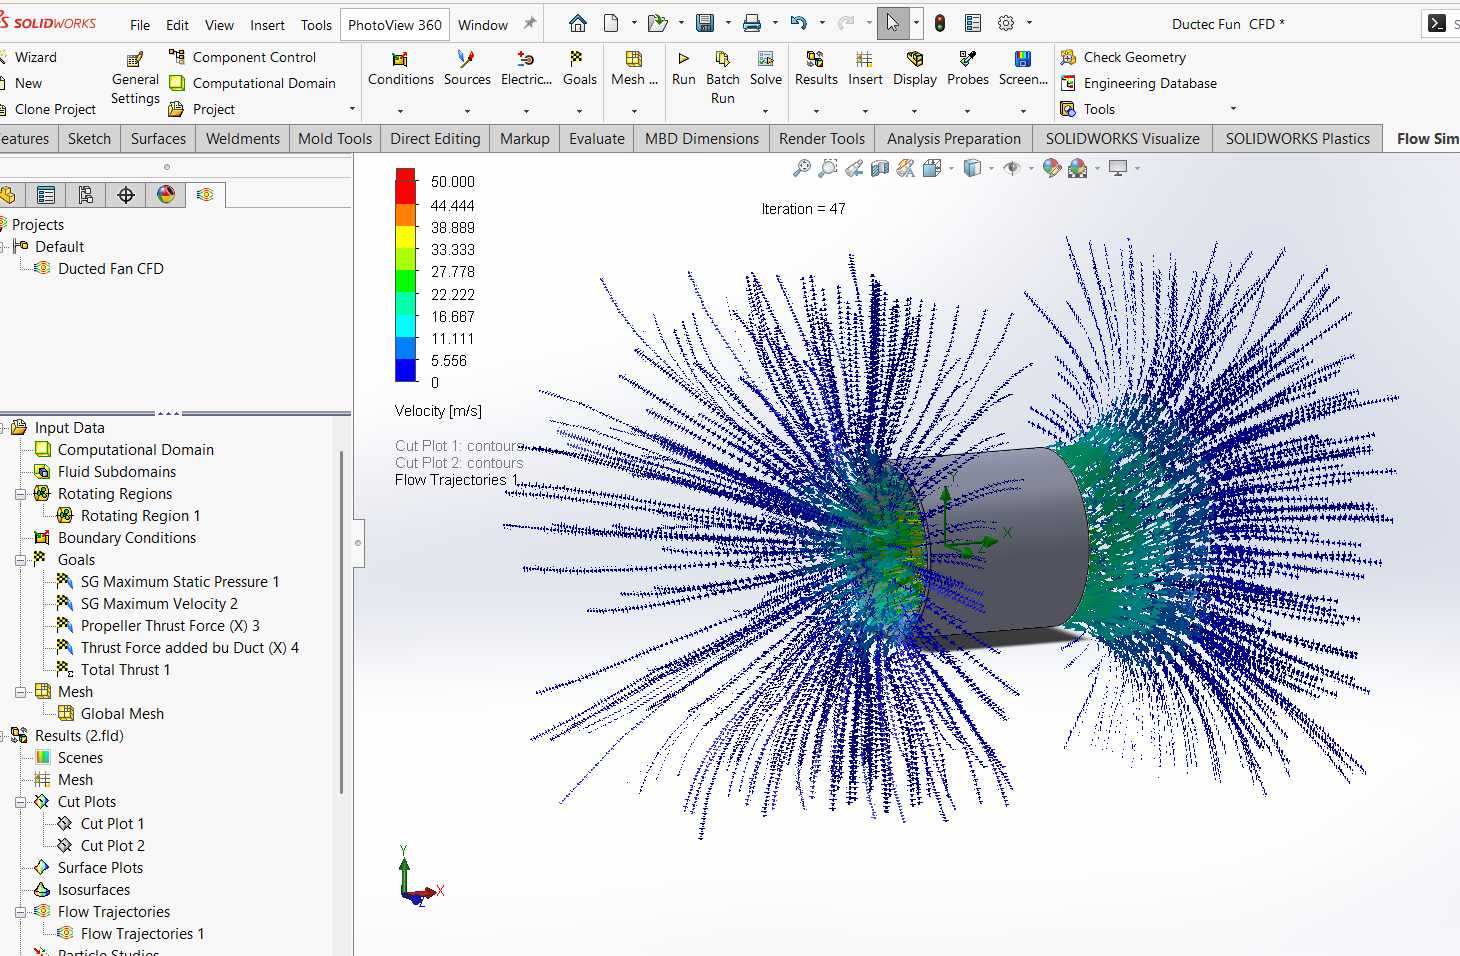This screenshot has height=956, width=1460.
Task: Open the Insert menu
Action: (267, 25)
